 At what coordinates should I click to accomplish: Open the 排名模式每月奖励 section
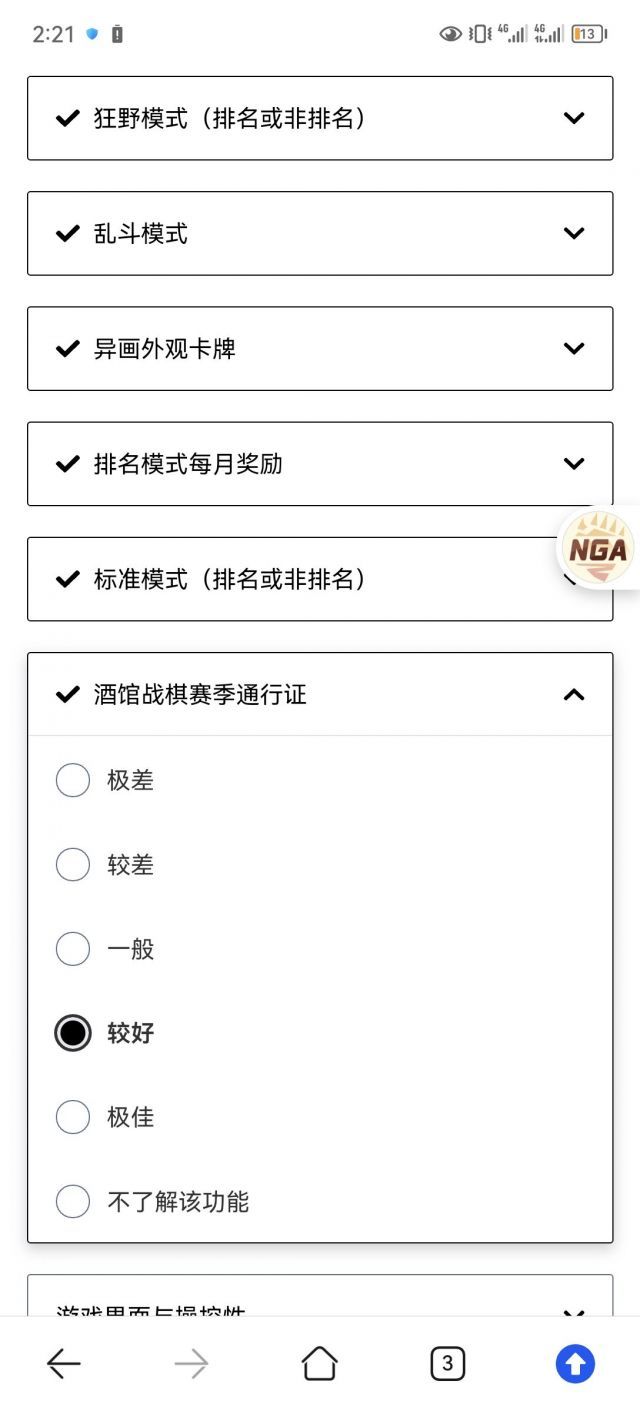(x=320, y=464)
